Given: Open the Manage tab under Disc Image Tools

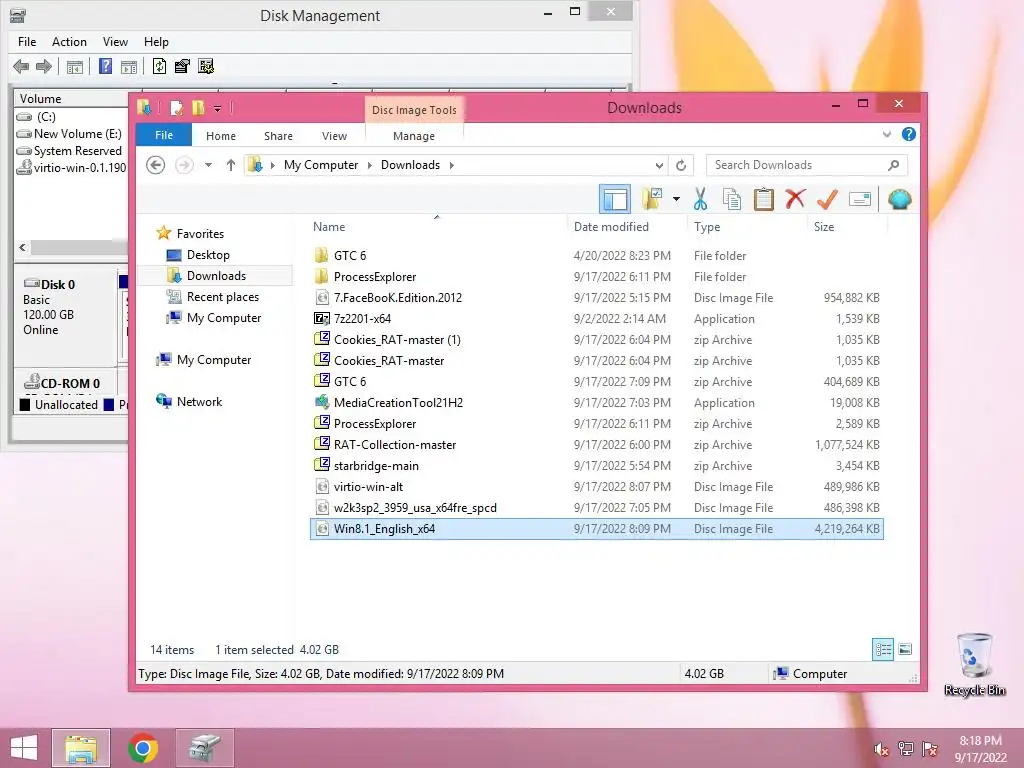Looking at the screenshot, I should pyautogui.click(x=414, y=136).
